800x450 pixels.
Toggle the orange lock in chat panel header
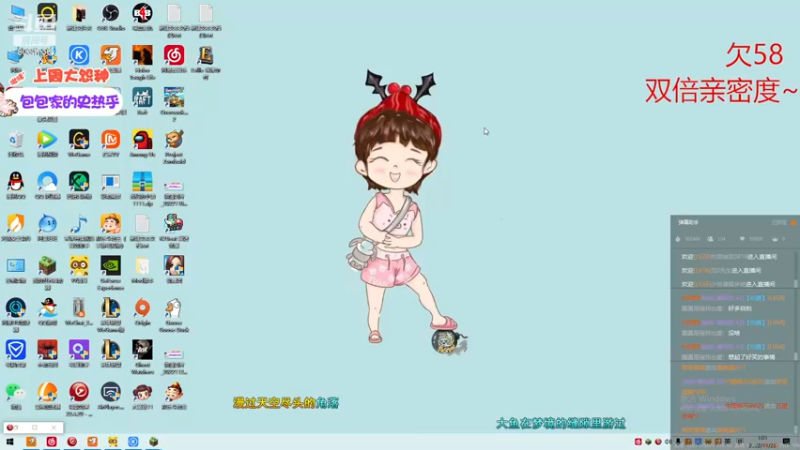793,222
